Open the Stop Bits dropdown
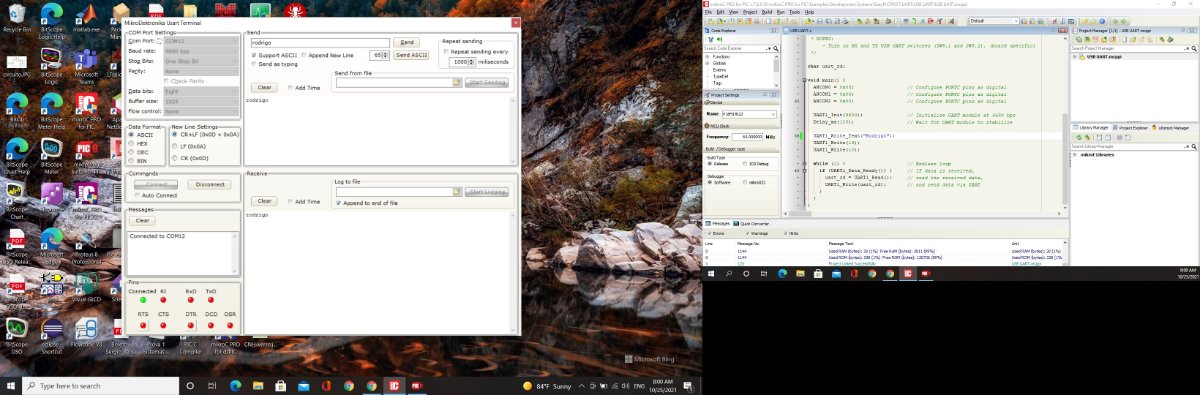The image size is (1200, 395). coord(201,61)
